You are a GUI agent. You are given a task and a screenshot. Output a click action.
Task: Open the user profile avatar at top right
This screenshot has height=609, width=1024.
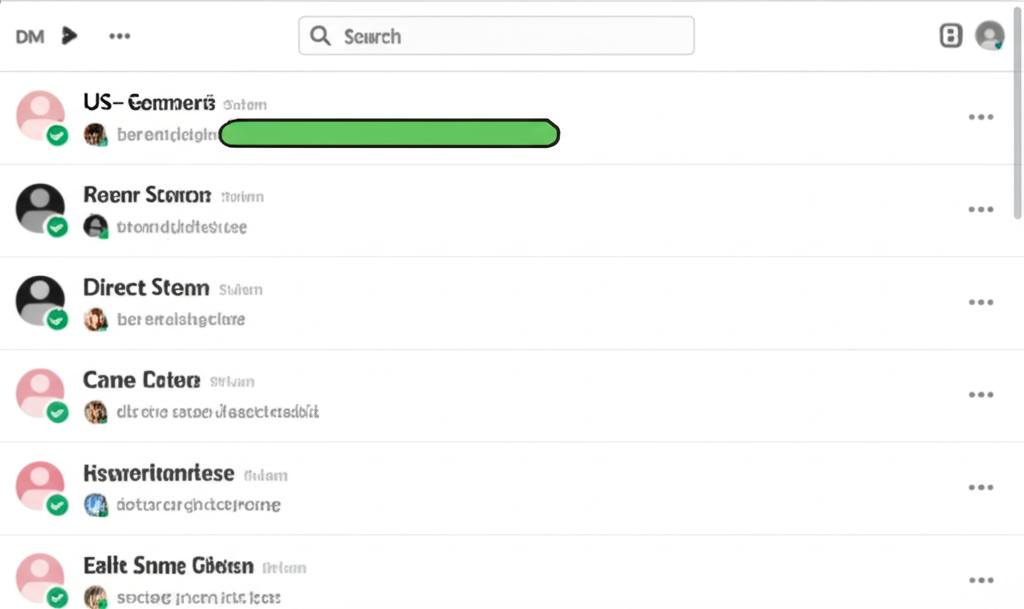(989, 35)
